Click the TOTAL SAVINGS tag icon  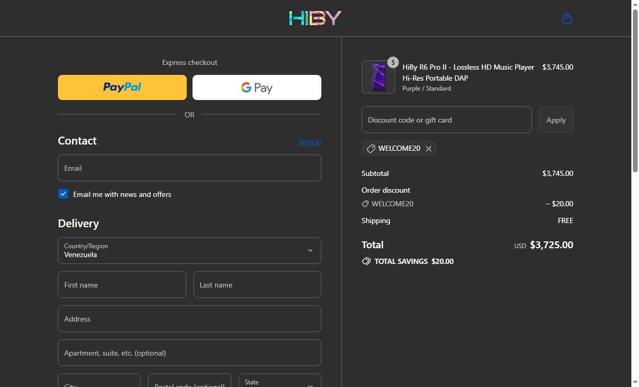point(366,262)
